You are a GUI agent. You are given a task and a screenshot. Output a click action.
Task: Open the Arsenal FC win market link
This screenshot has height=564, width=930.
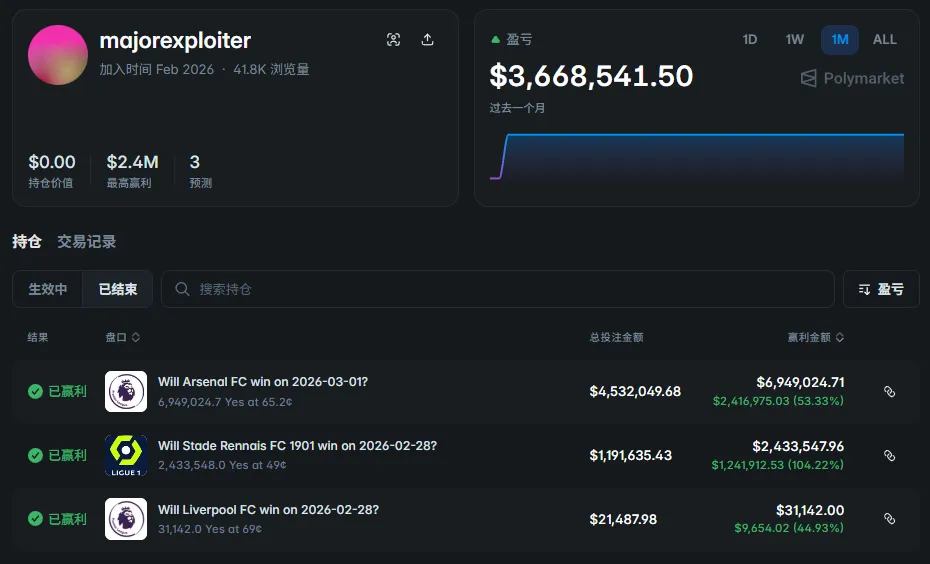coord(262,382)
